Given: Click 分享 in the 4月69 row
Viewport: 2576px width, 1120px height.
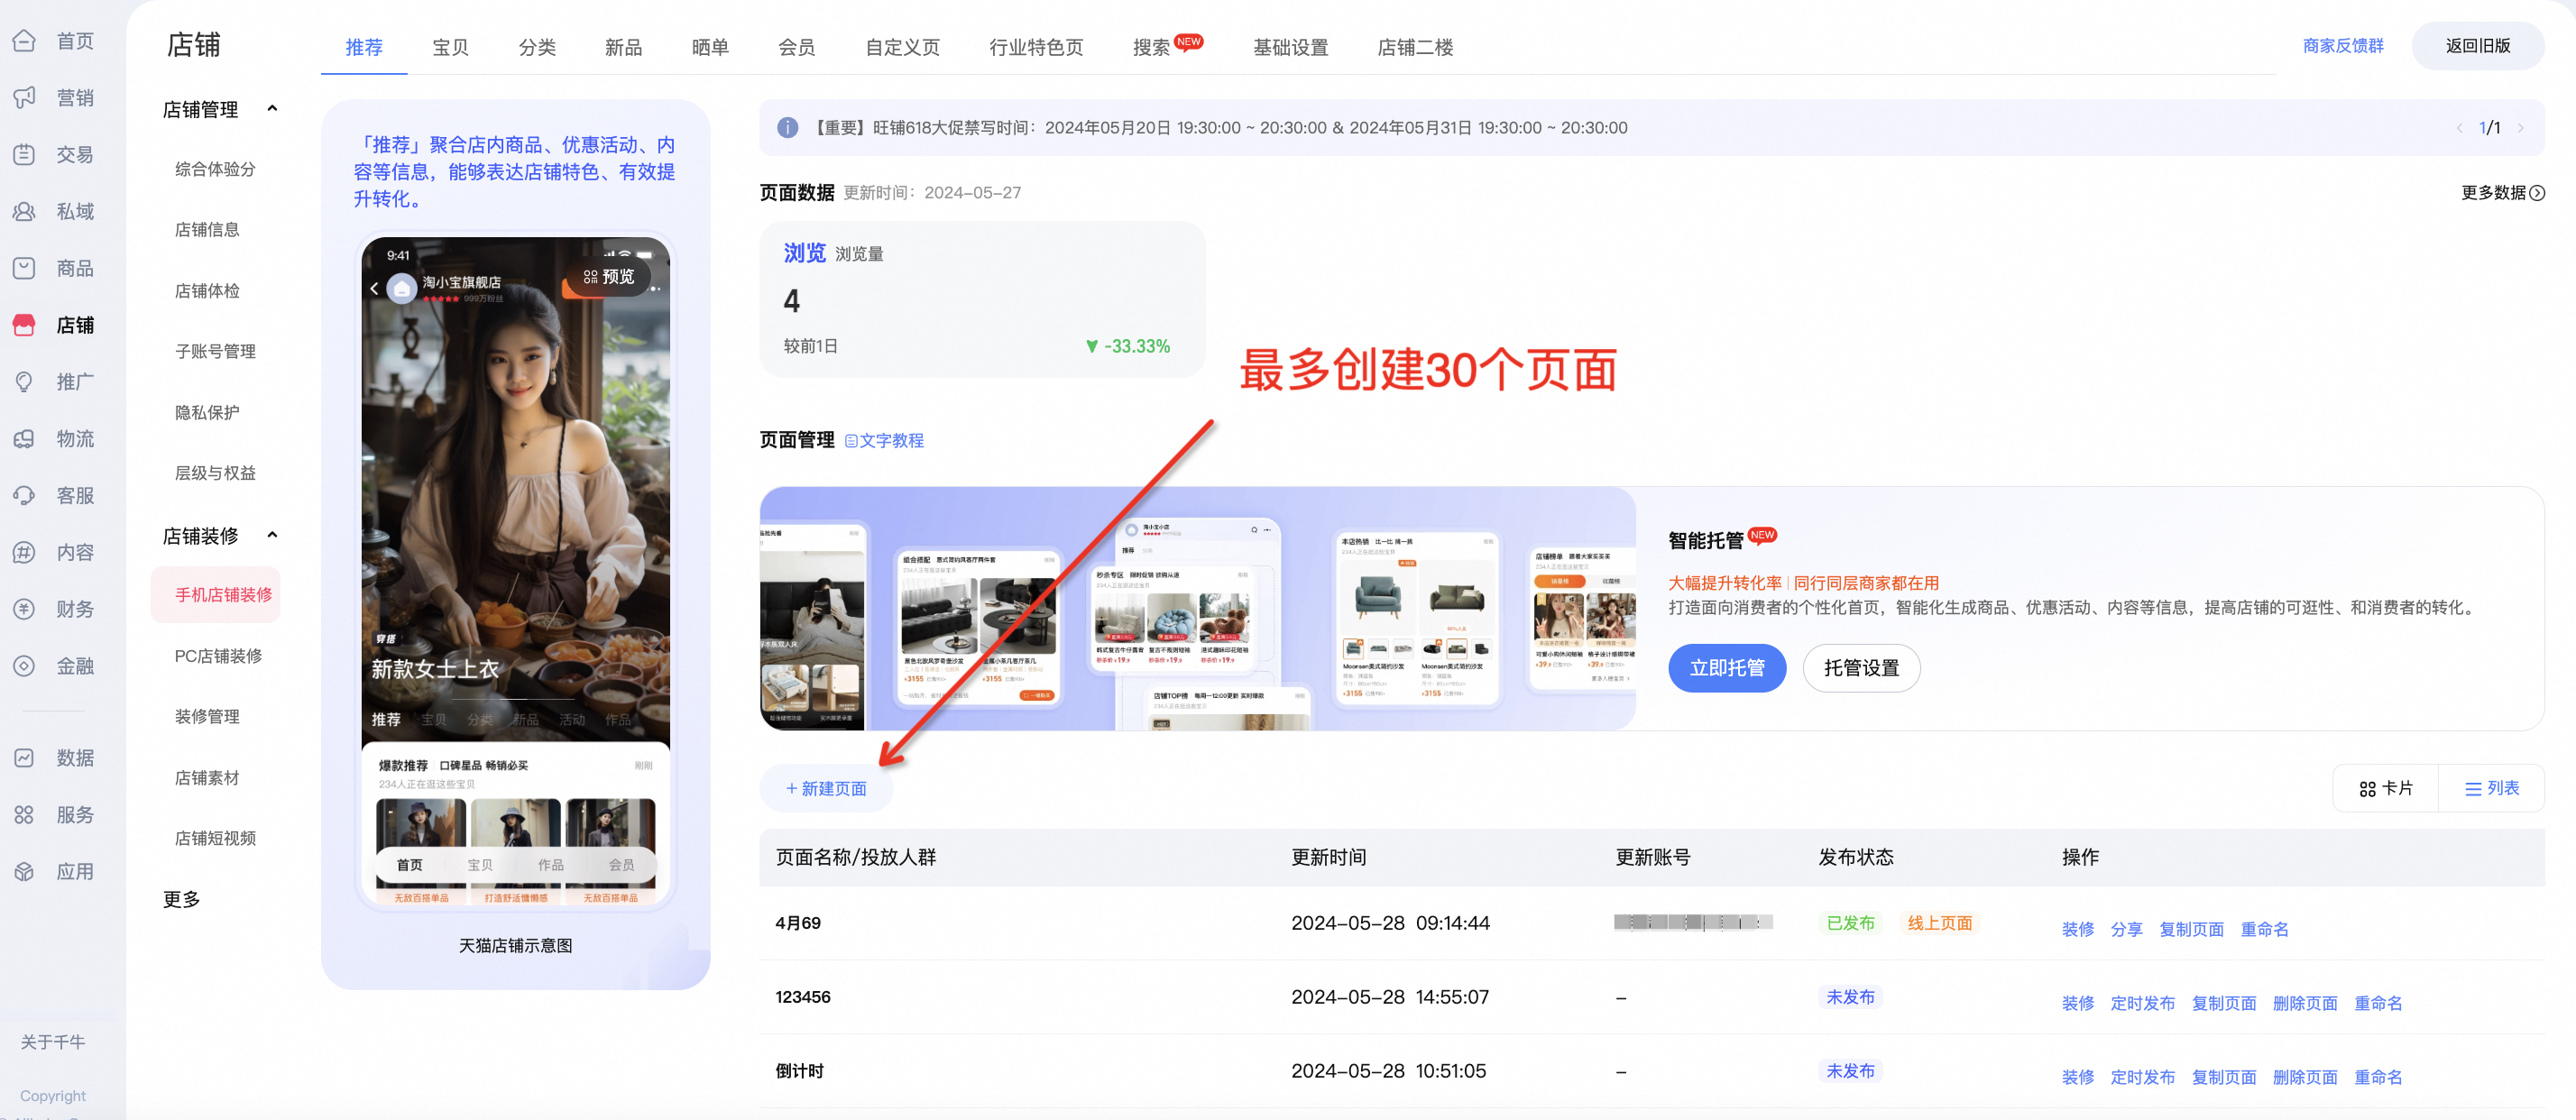Looking at the screenshot, I should point(2126,929).
